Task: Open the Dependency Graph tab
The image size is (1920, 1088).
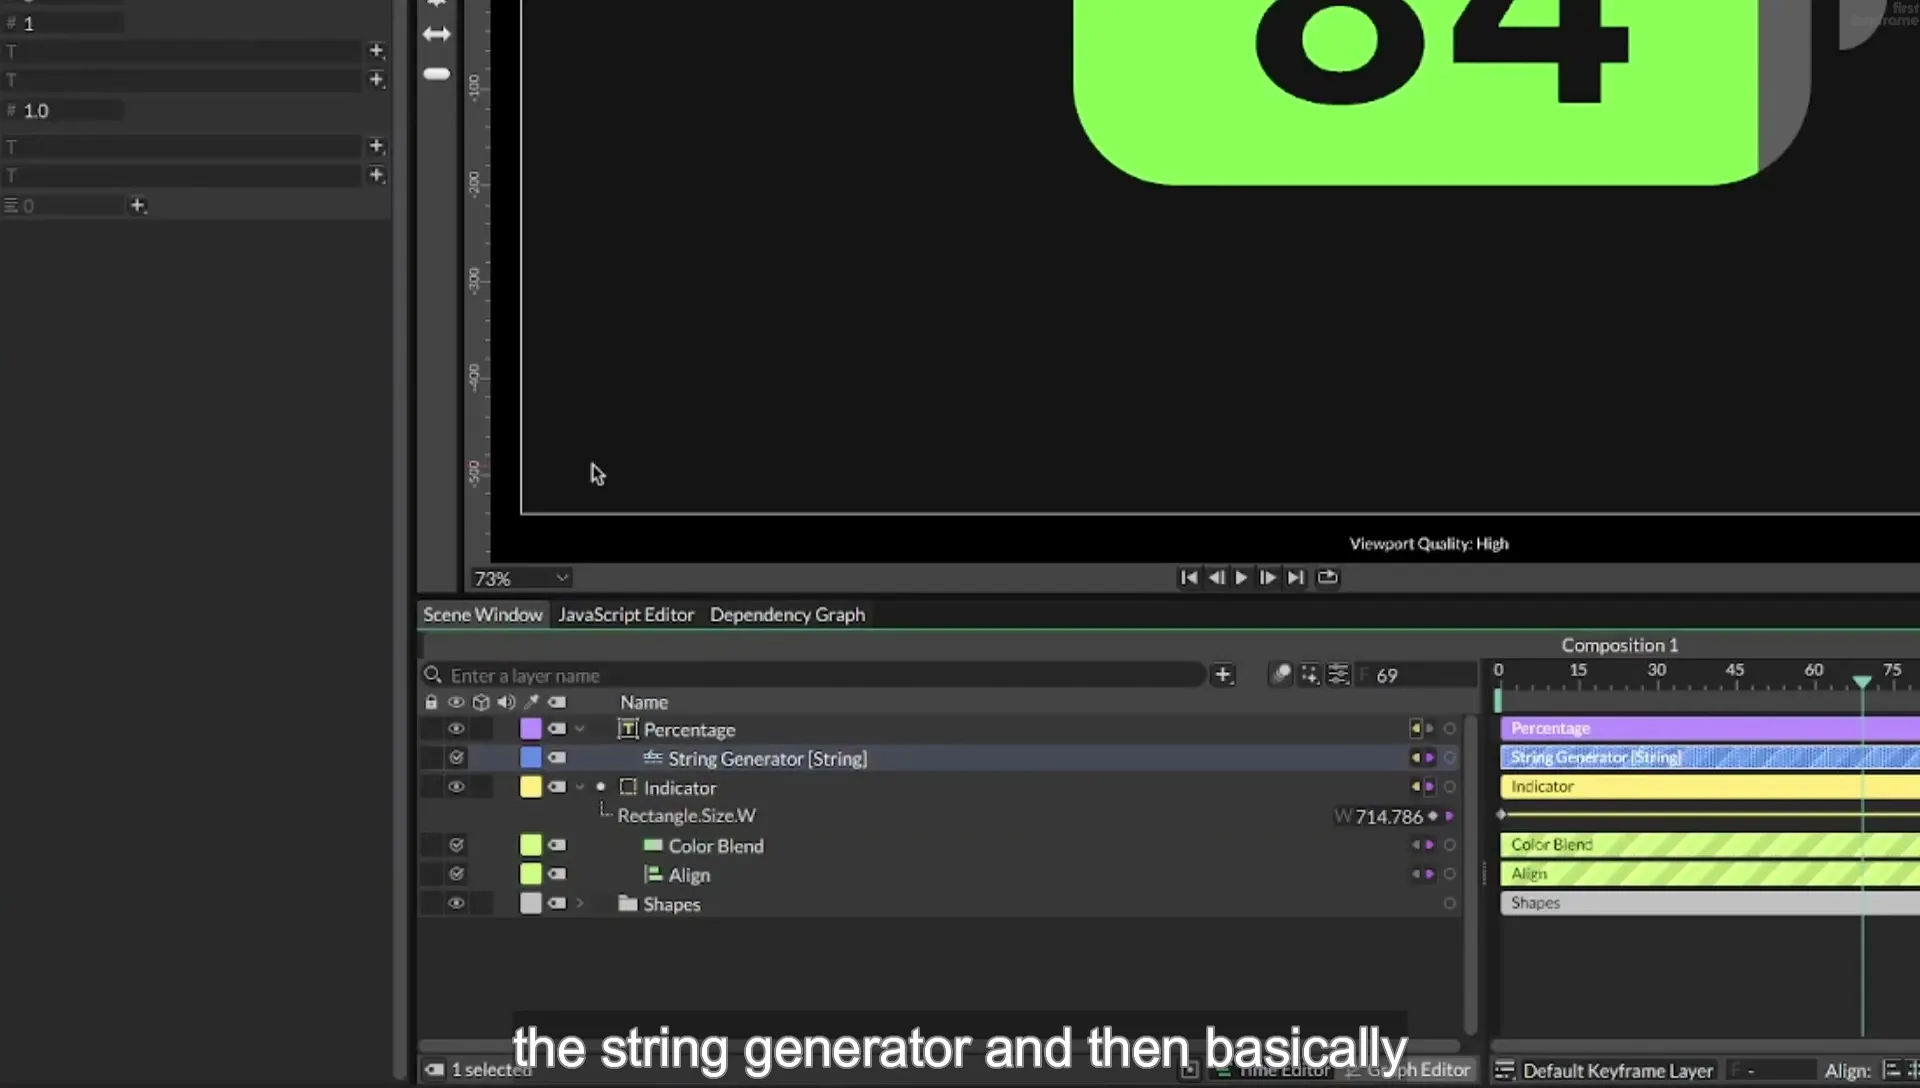Action: [x=787, y=614]
